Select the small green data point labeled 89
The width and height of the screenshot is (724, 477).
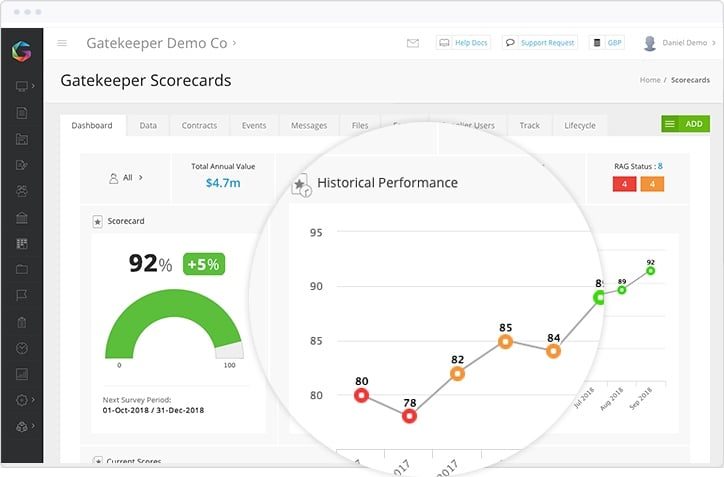[622, 290]
